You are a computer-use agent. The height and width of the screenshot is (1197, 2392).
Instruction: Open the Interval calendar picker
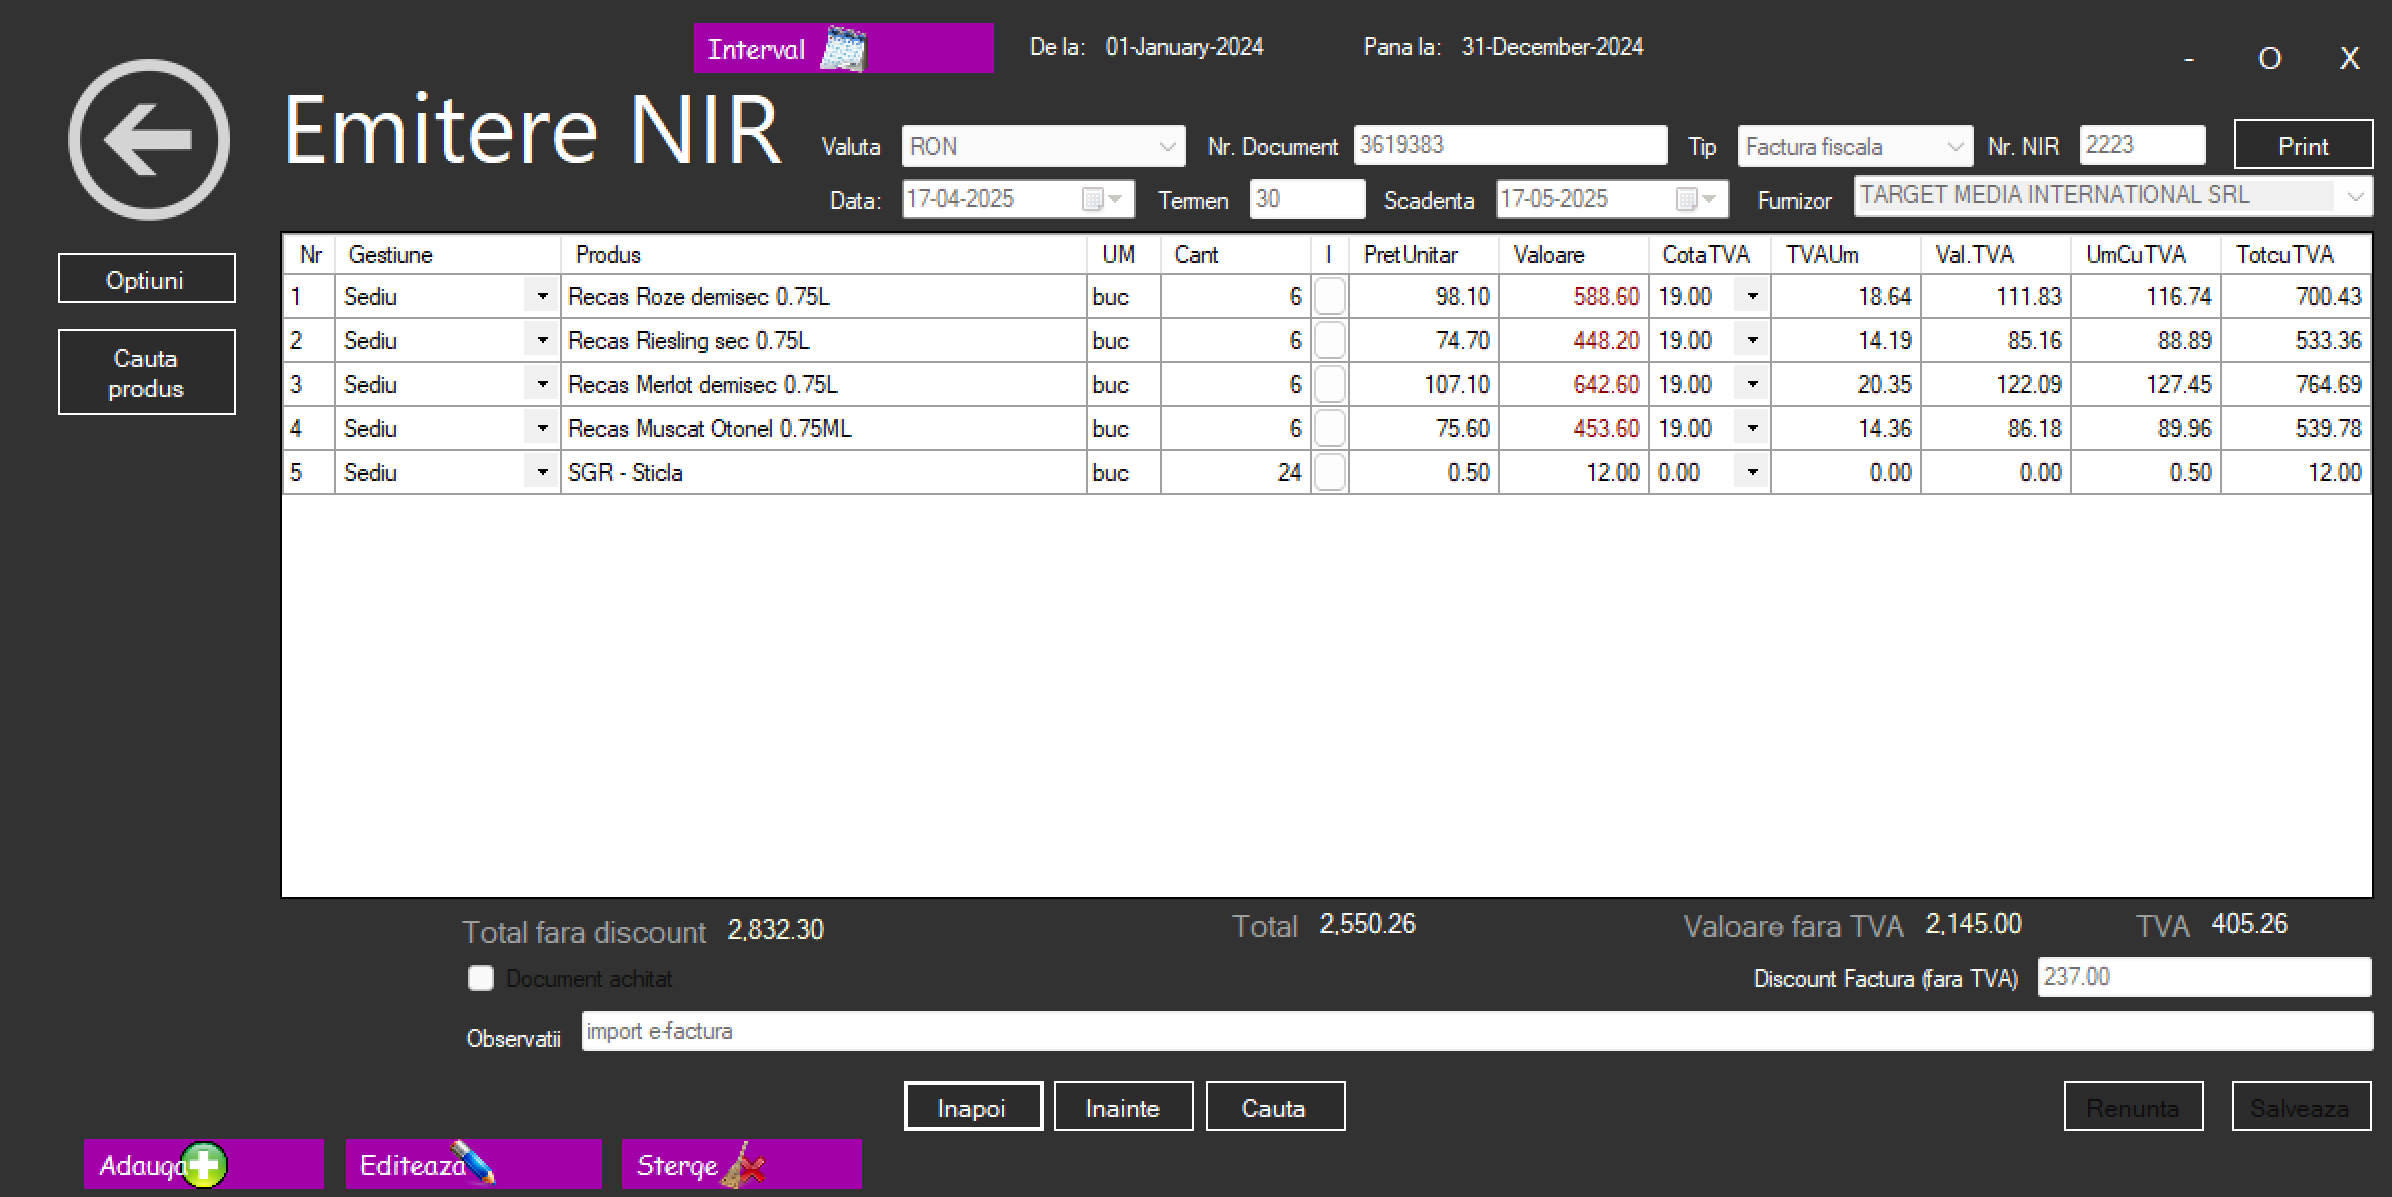point(843,48)
